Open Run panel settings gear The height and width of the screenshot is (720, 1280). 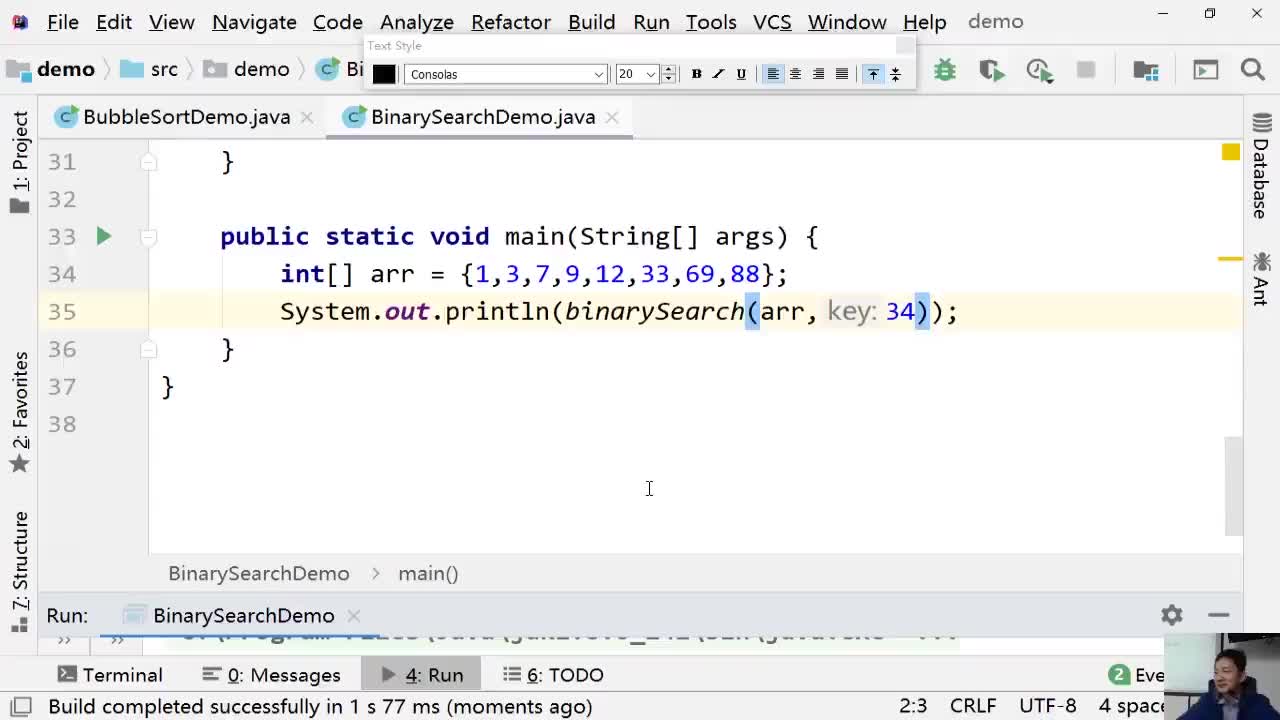[1172, 615]
